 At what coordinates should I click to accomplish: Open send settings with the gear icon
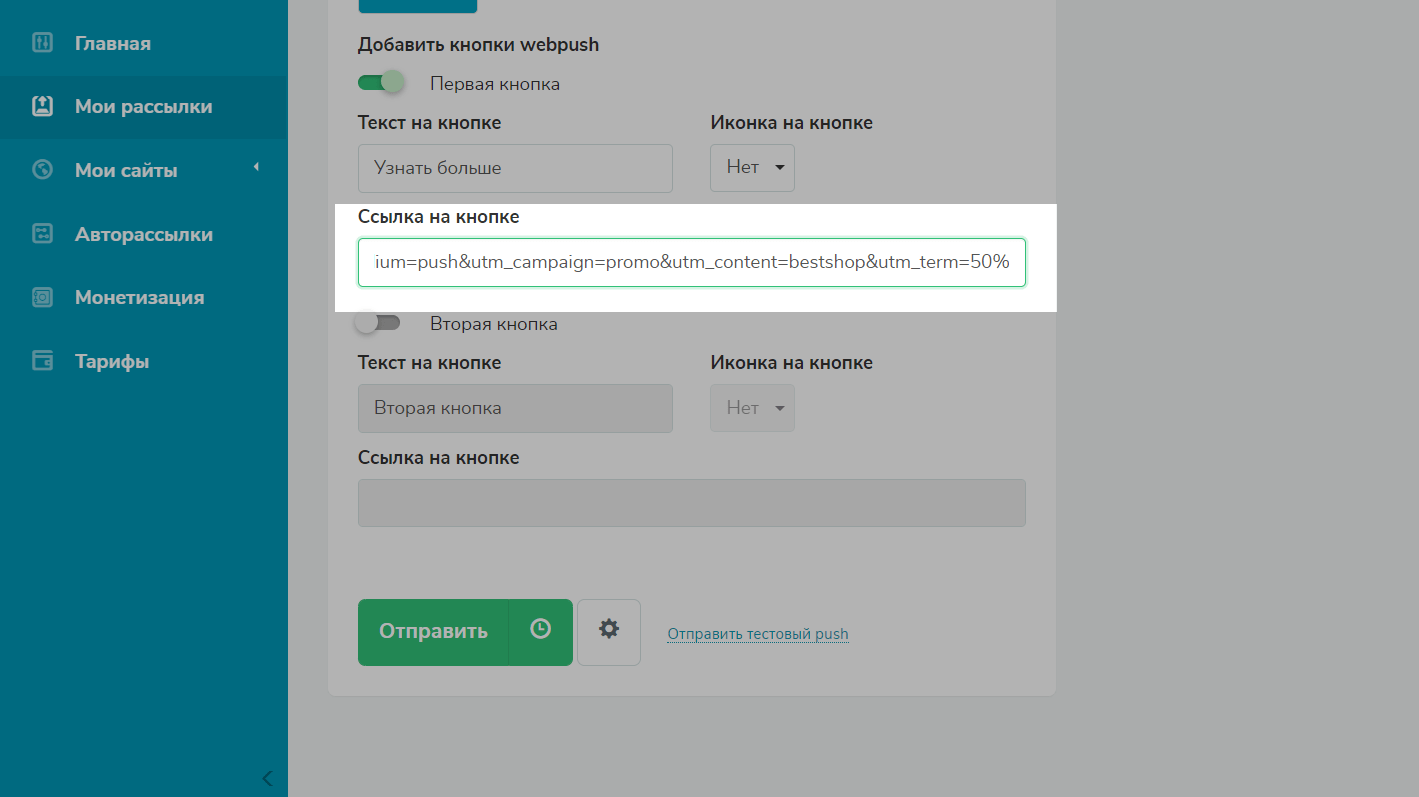608,630
